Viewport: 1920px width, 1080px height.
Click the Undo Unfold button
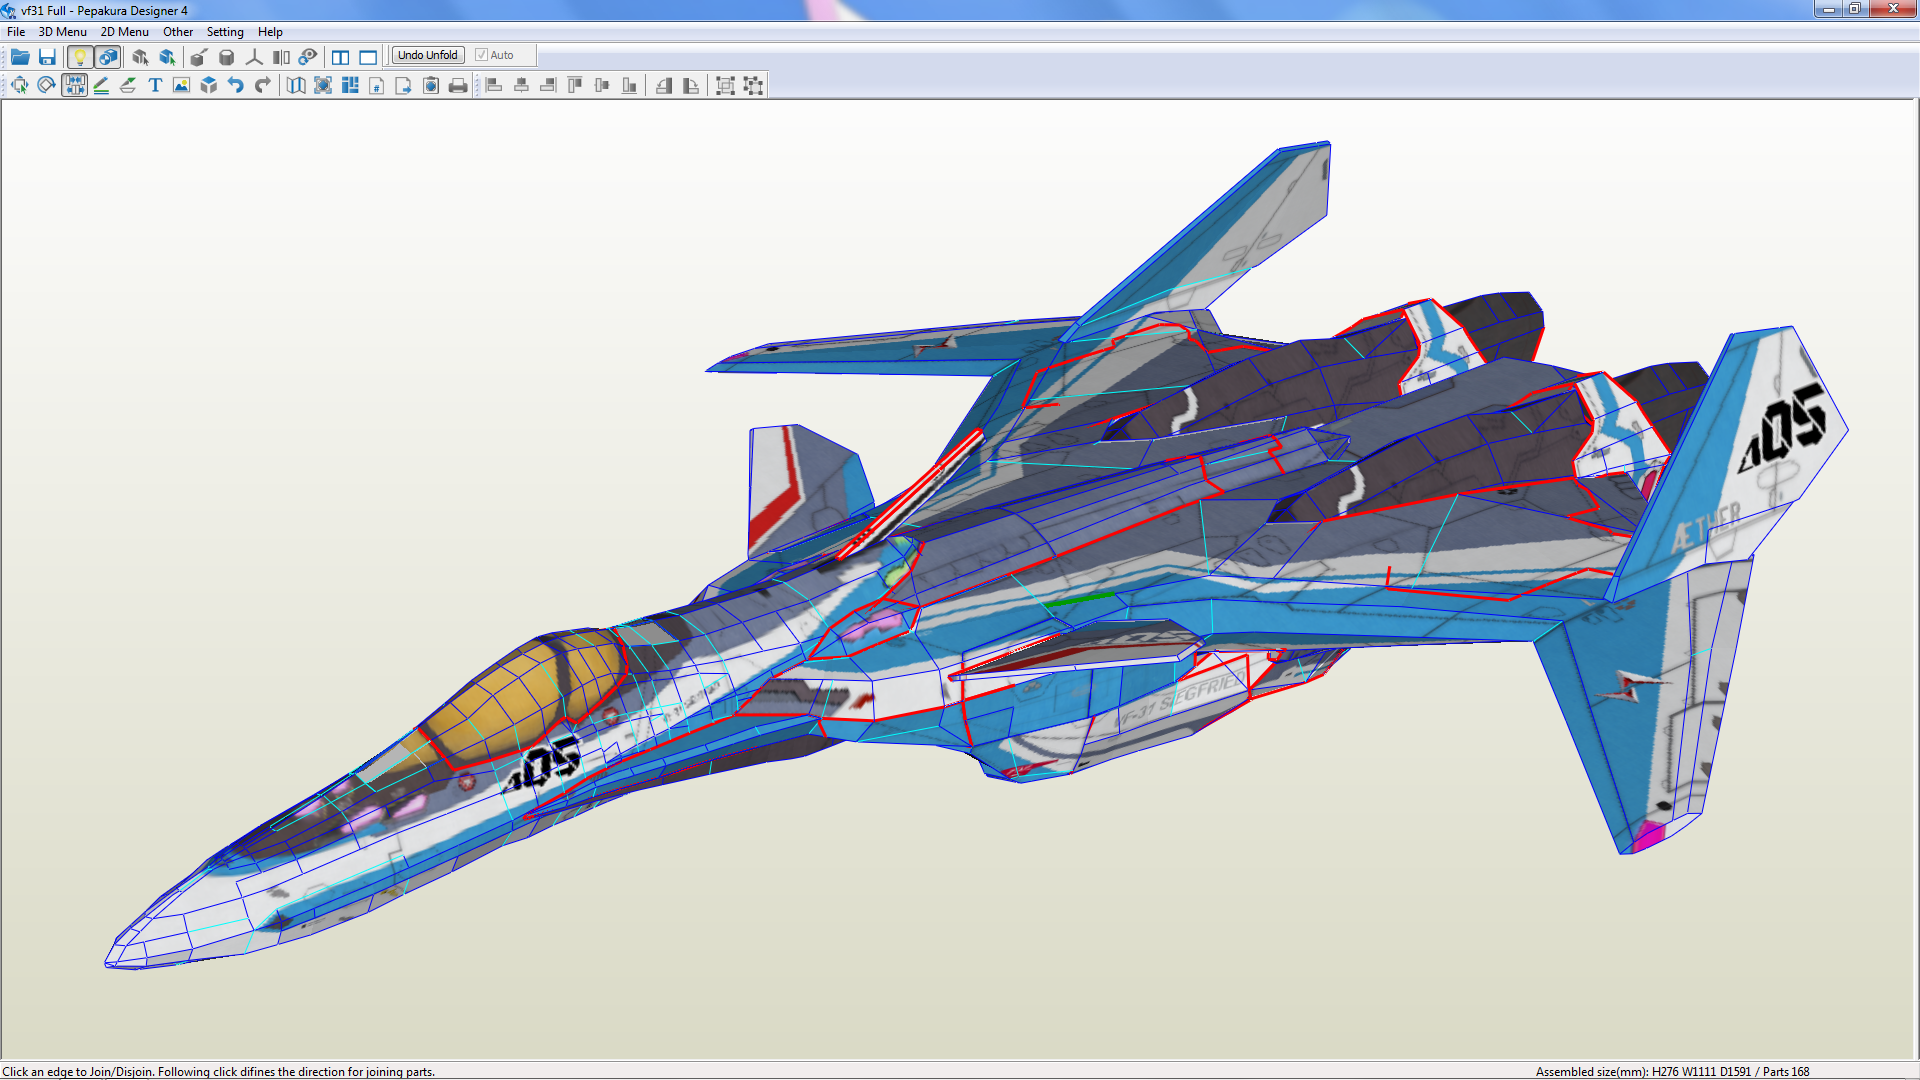(x=428, y=55)
